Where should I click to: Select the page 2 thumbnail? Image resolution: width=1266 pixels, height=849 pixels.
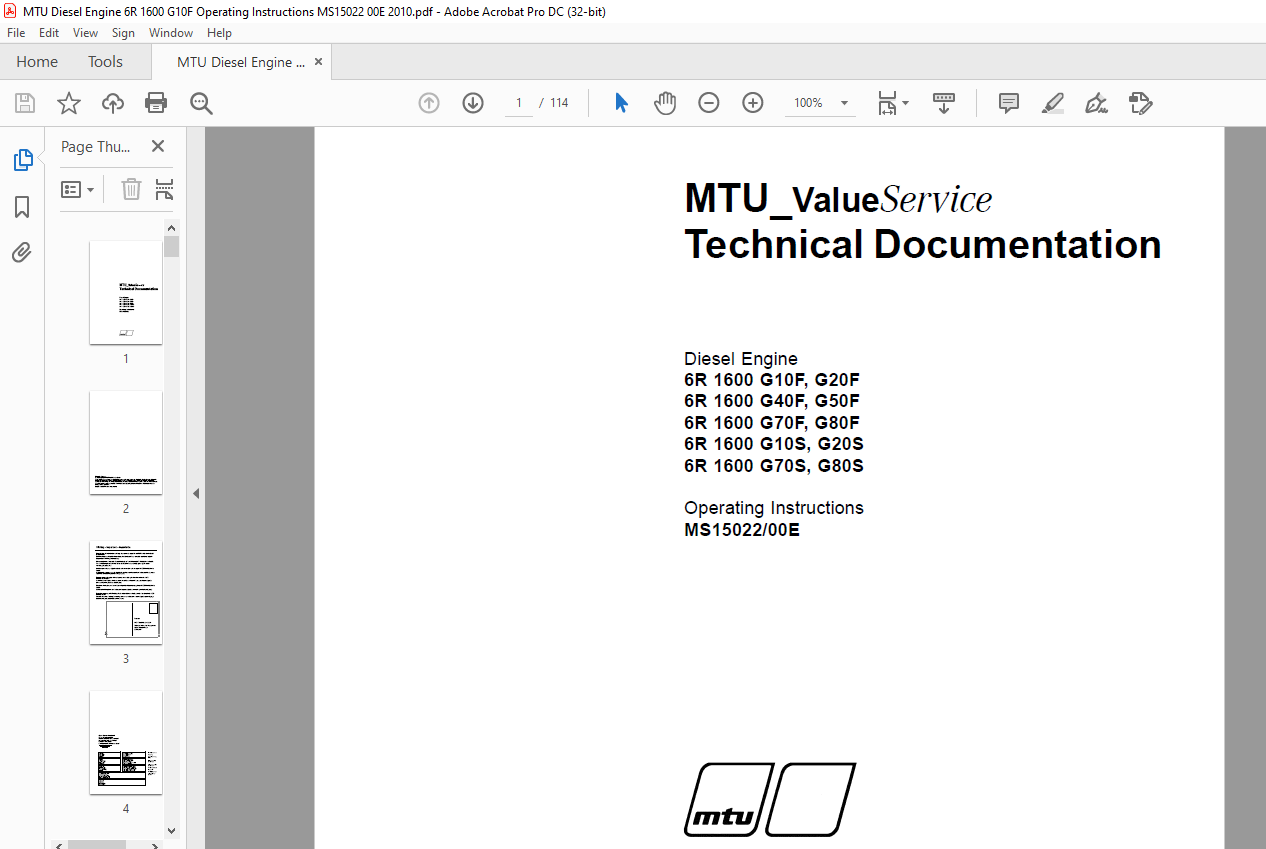tap(126, 443)
